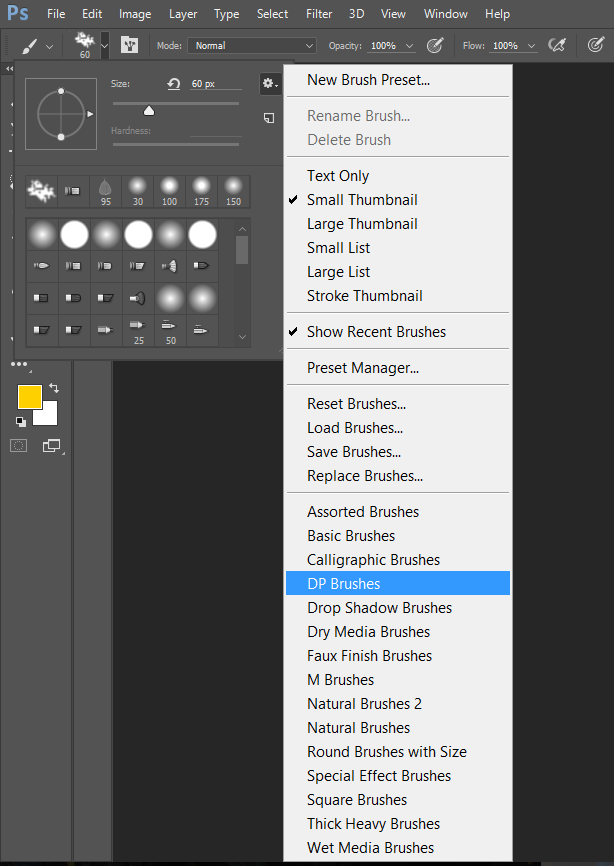Select the highlighted DP Brushes set
This screenshot has height=866, width=614.
(x=398, y=584)
